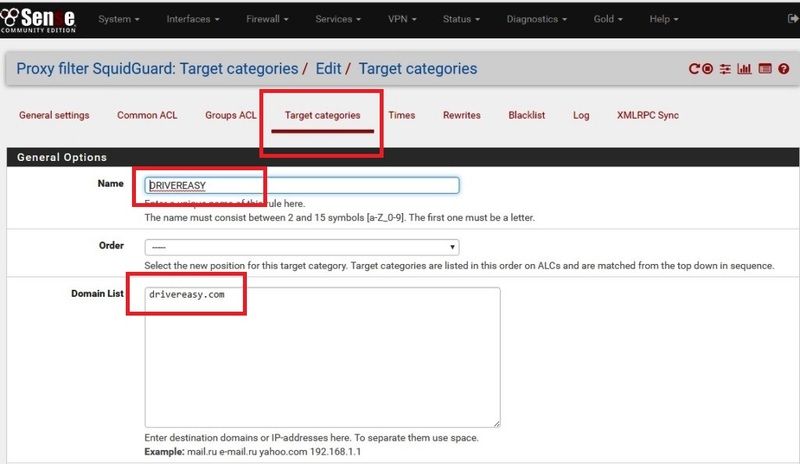Screen dimensions: 800x464
Task: Expand the Order dropdown
Action: pos(302,247)
